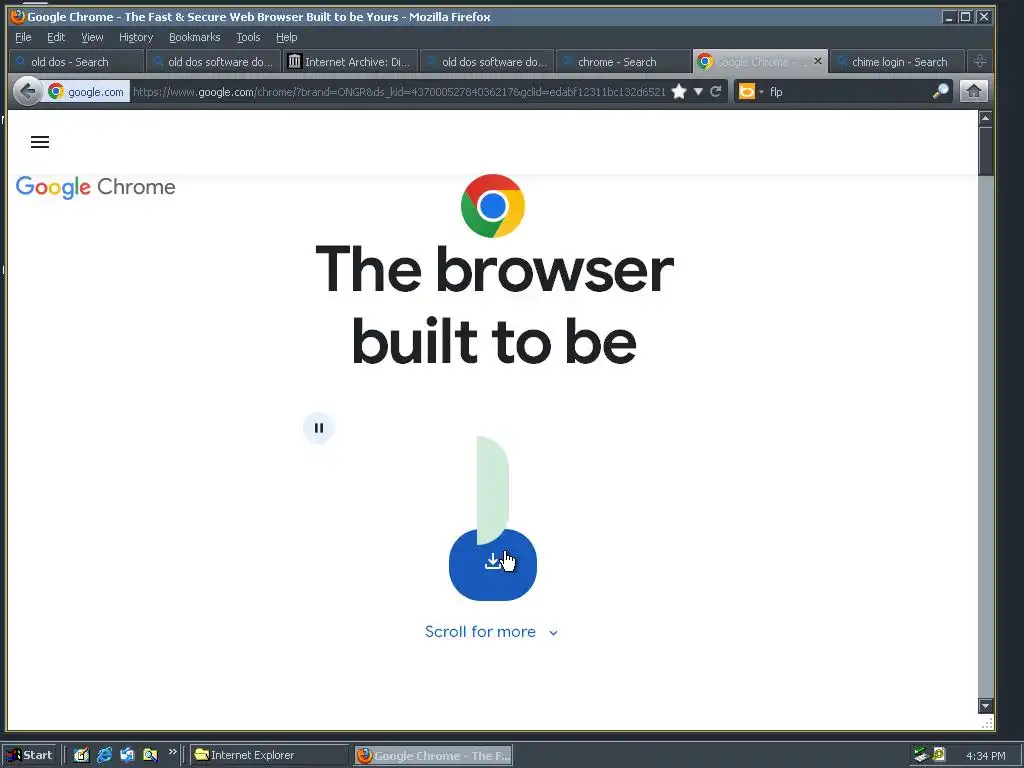Open the search engine selector dropdown

(x=750, y=91)
